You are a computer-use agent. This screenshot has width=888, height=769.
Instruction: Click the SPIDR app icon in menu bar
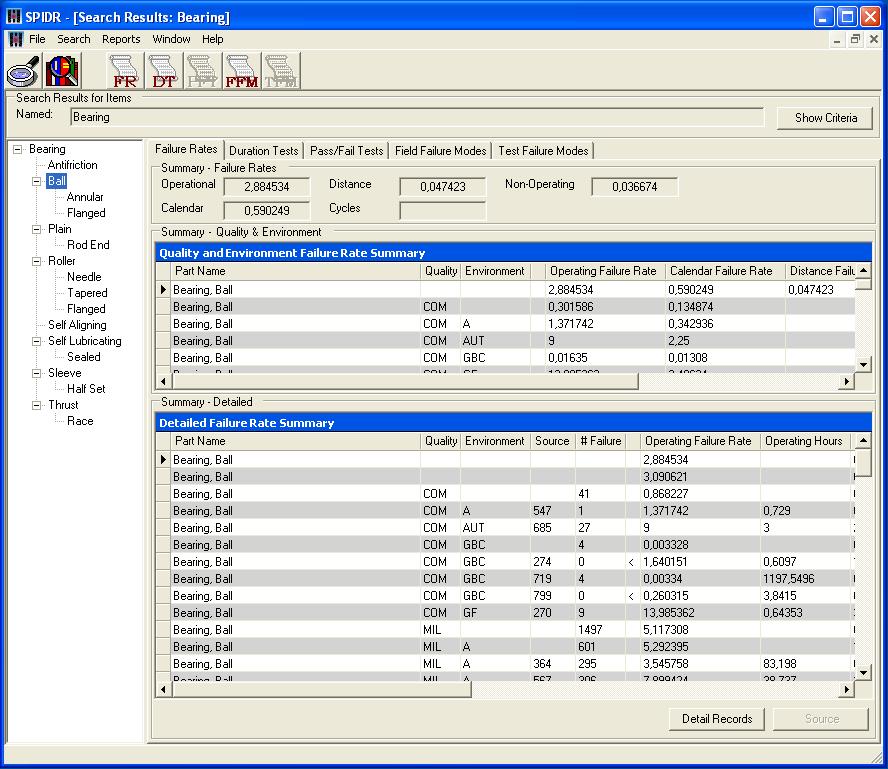pos(16,39)
